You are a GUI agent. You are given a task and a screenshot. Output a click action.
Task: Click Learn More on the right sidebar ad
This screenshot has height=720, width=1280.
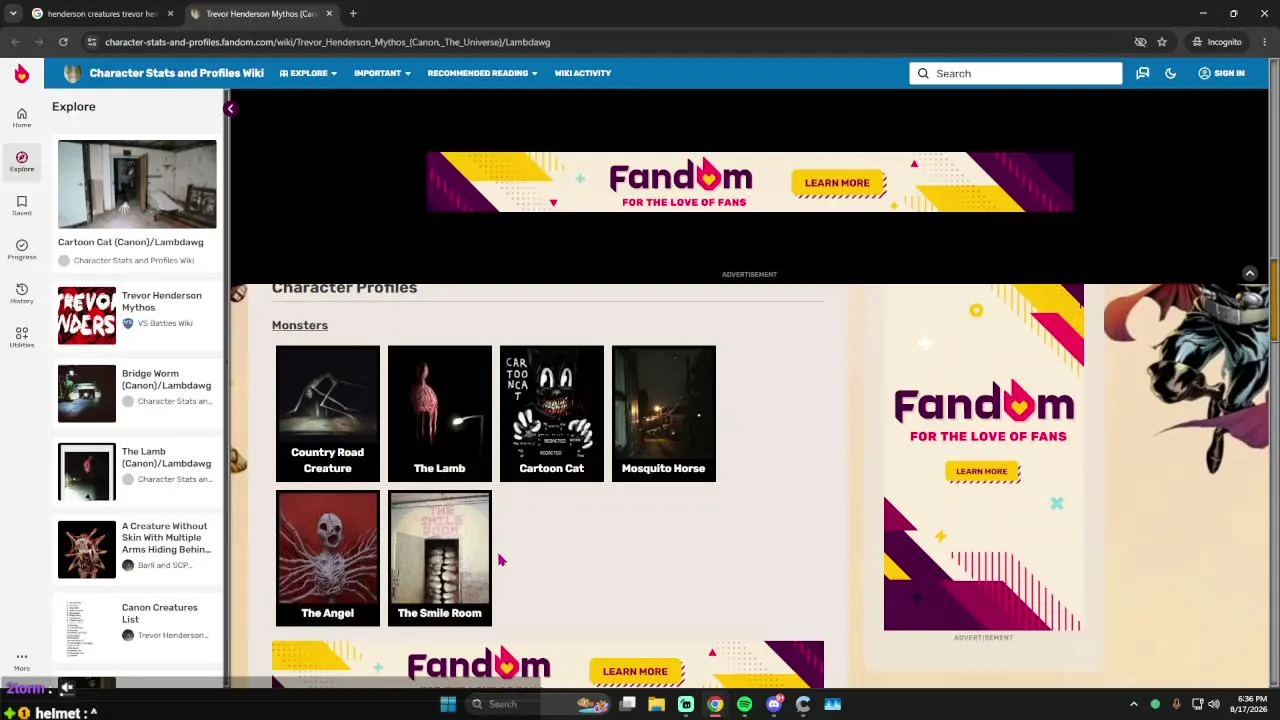(x=981, y=471)
